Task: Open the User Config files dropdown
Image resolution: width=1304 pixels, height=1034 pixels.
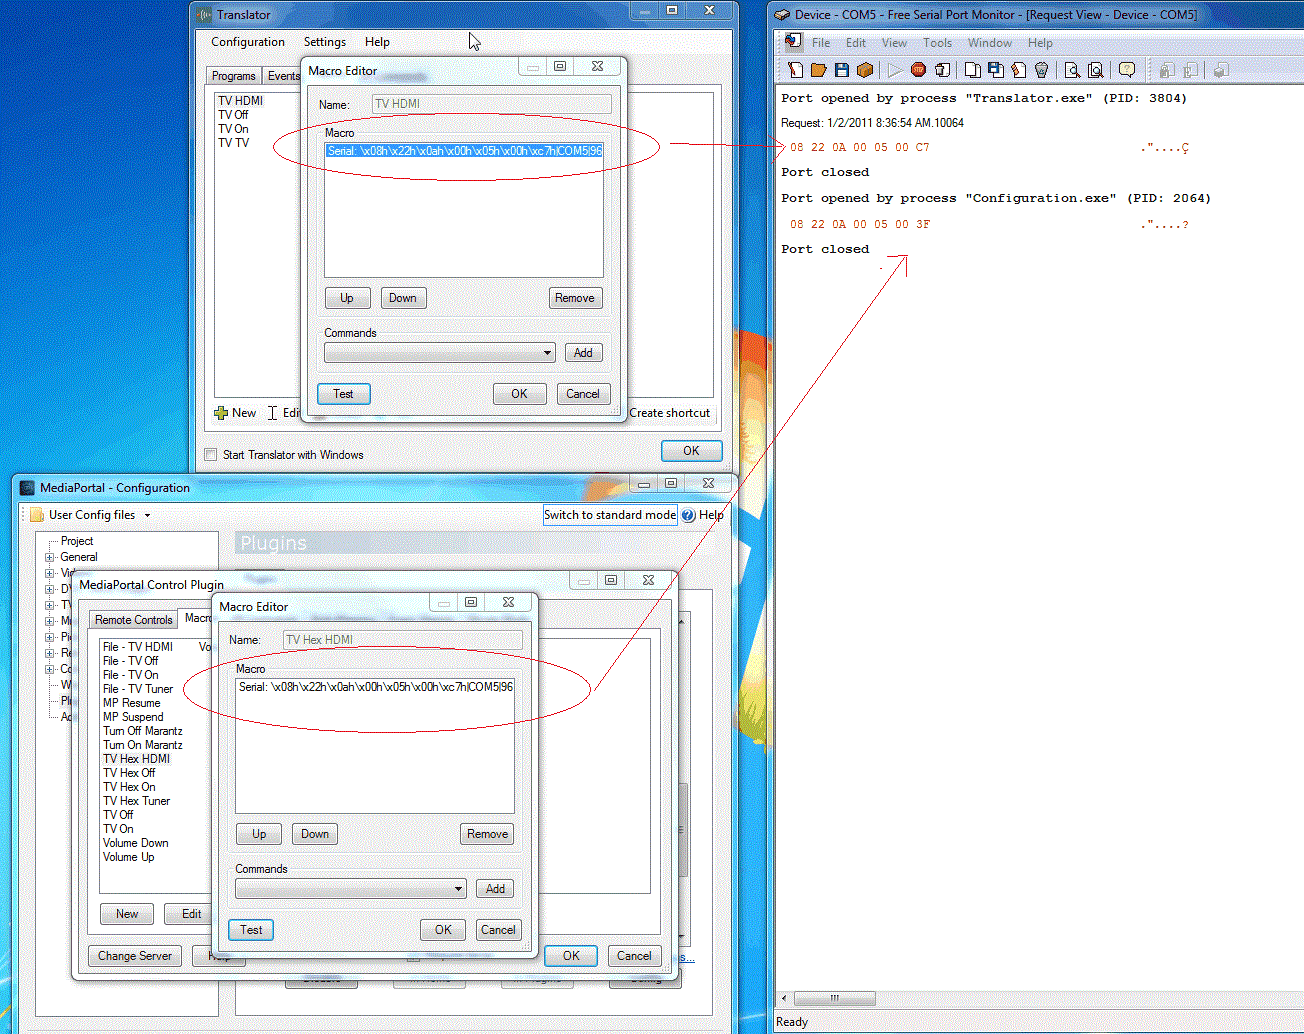Action: tap(147, 515)
